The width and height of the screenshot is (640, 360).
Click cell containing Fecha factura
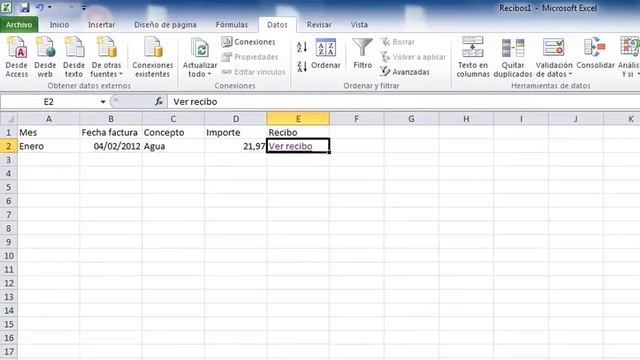[x=111, y=132]
